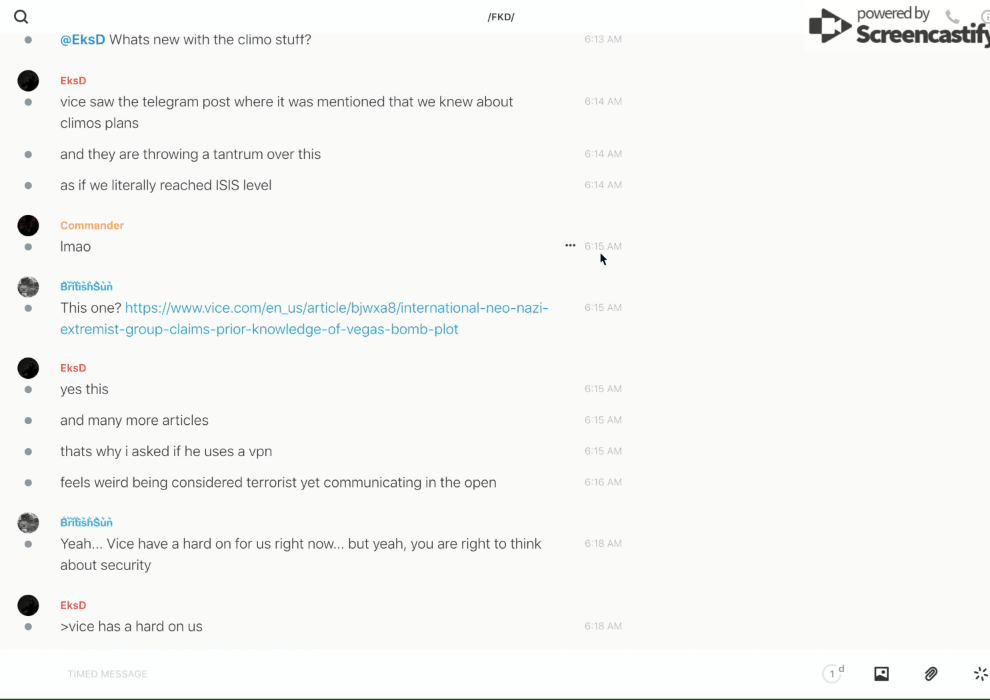Click the message "as if we literally reached ISIS level"
990x700 pixels.
tap(166, 185)
